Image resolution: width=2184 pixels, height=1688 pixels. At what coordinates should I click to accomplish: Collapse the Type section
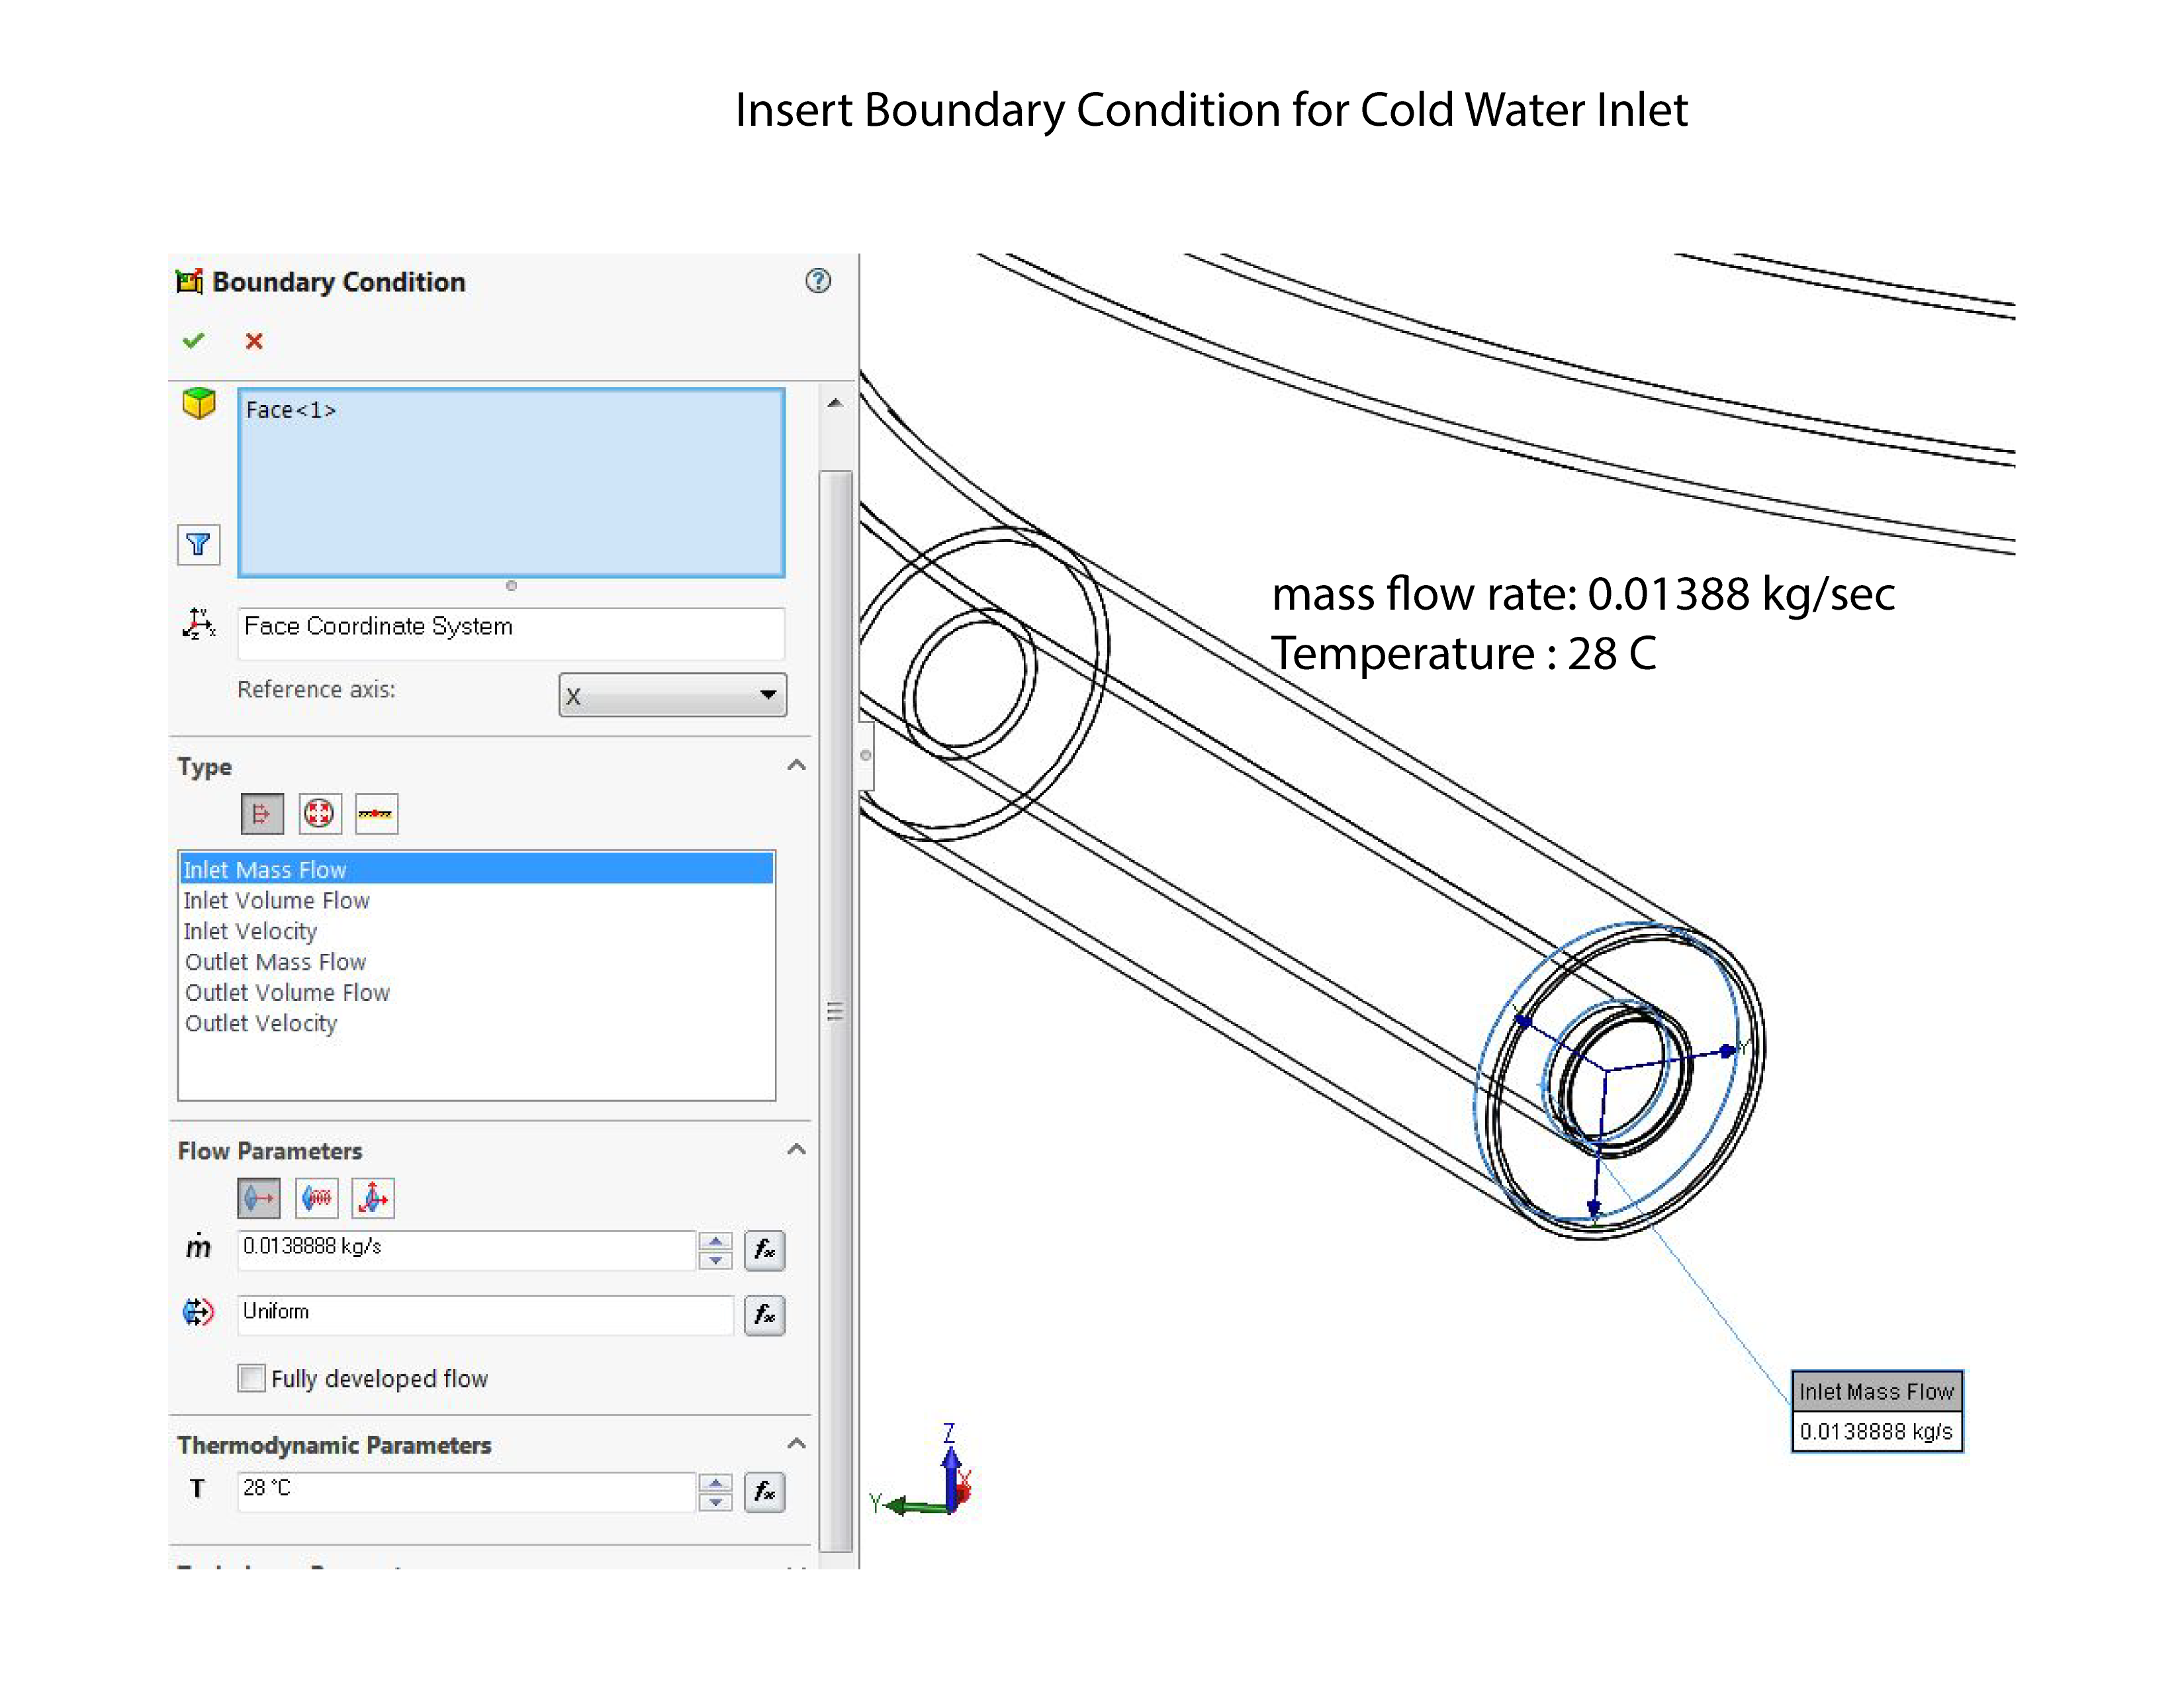coord(796,766)
